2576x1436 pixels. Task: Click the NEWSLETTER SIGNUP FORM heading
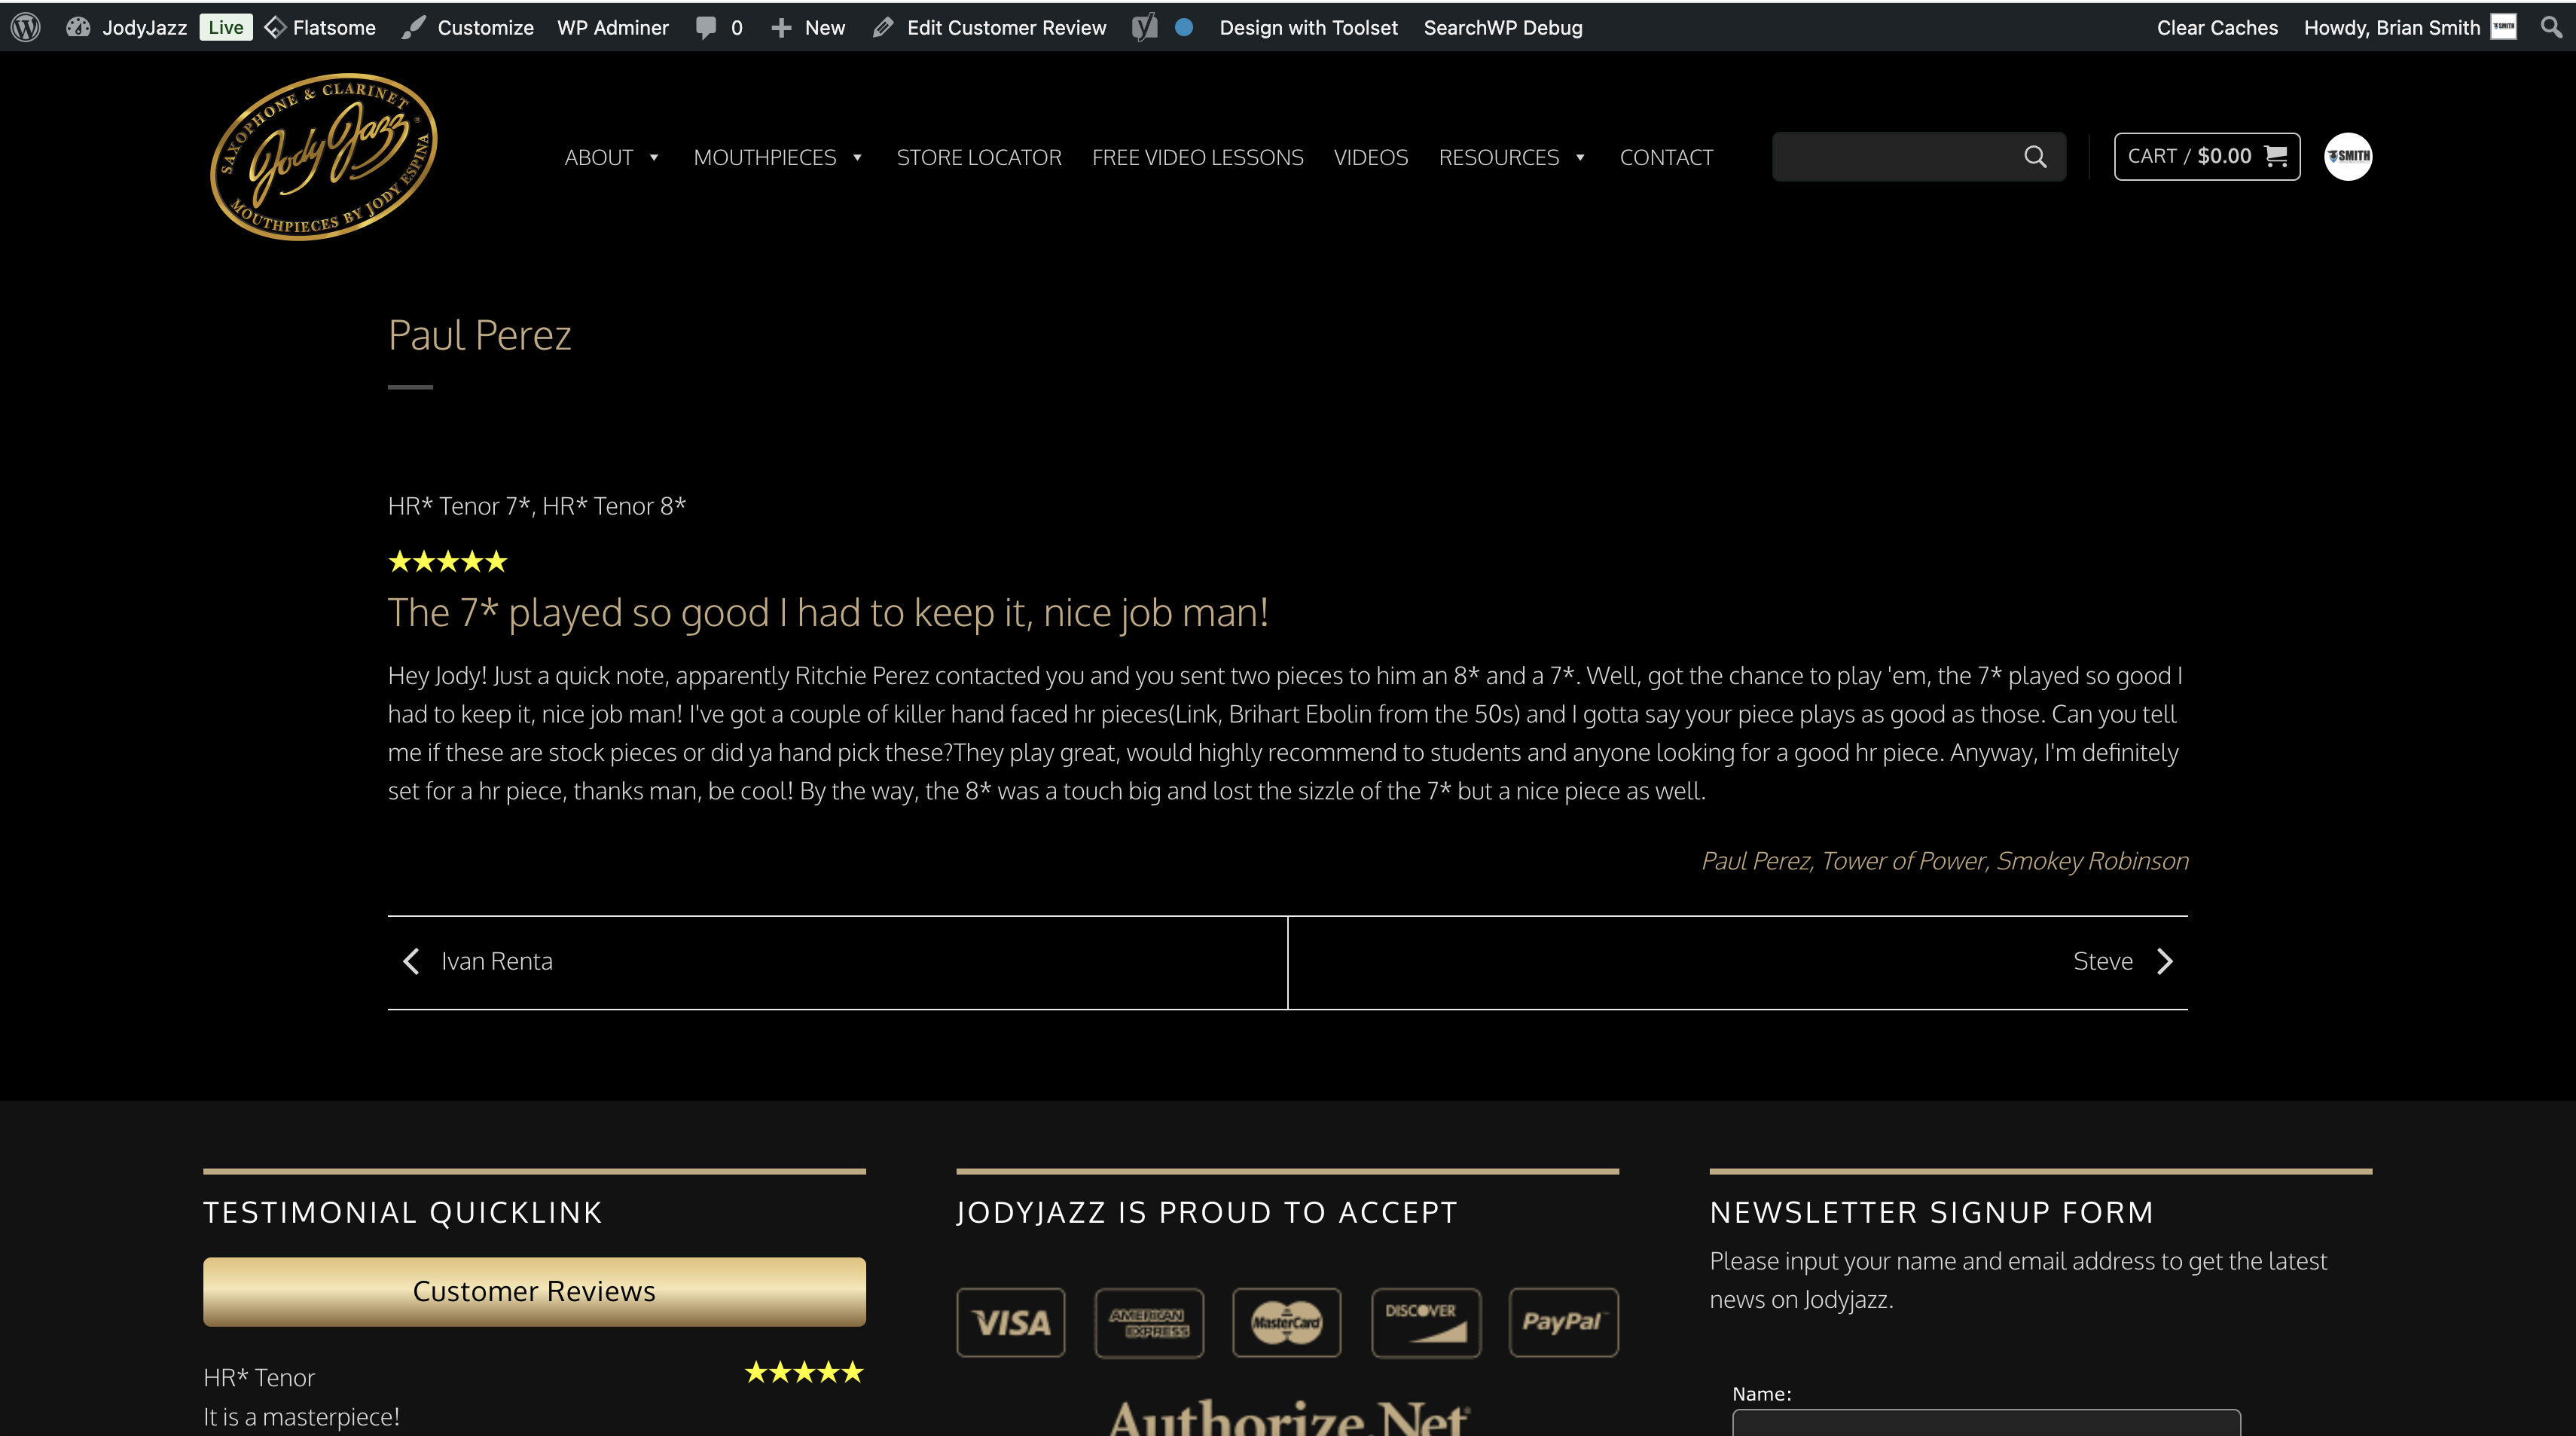tap(1932, 1212)
